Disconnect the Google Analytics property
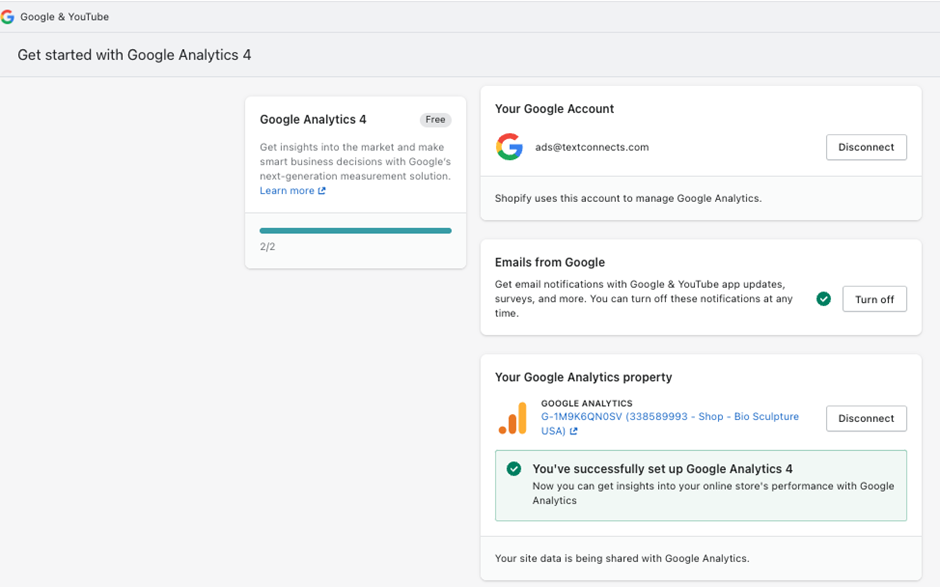940x587 pixels. [x=866, y=418]
